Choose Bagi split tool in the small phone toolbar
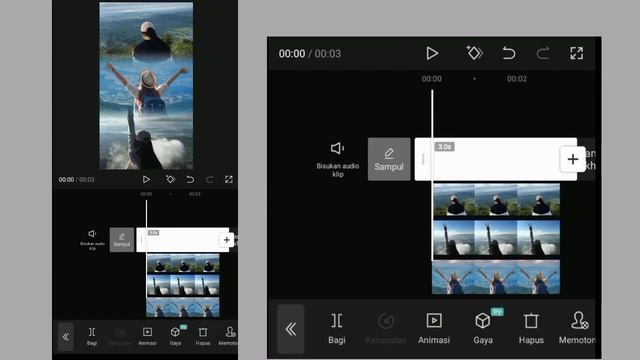This screenshot has height=360, width=640. (x=92, y=337)
